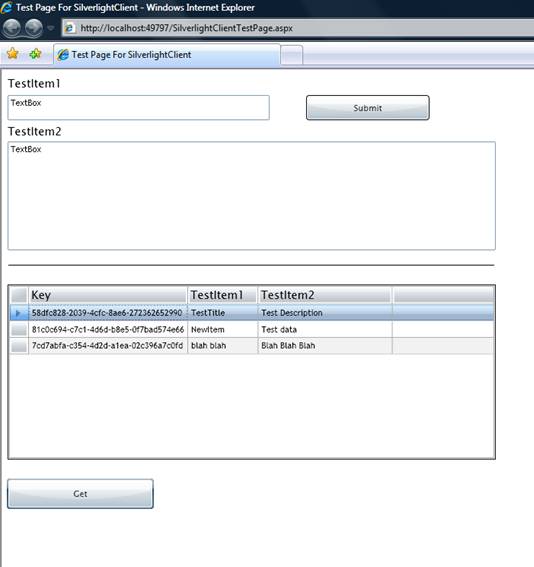Screen dimensions: 534x567
Task: Click key cell 81c0c694-c7c1-4d6d-b8e5-0f7bad574e66
Action: pyautogui.click(x=108, y=329)
